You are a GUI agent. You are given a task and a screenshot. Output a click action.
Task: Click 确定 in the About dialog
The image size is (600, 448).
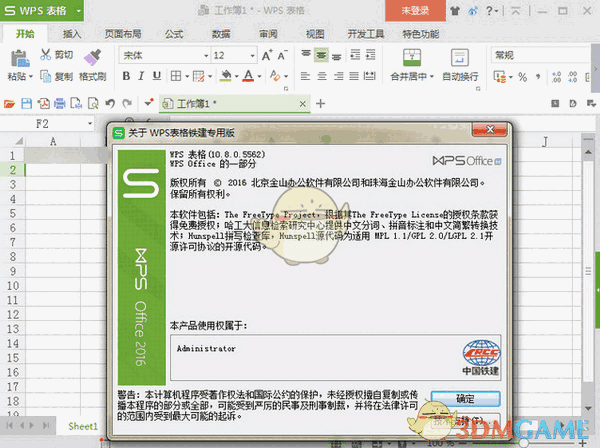(465, 399)
